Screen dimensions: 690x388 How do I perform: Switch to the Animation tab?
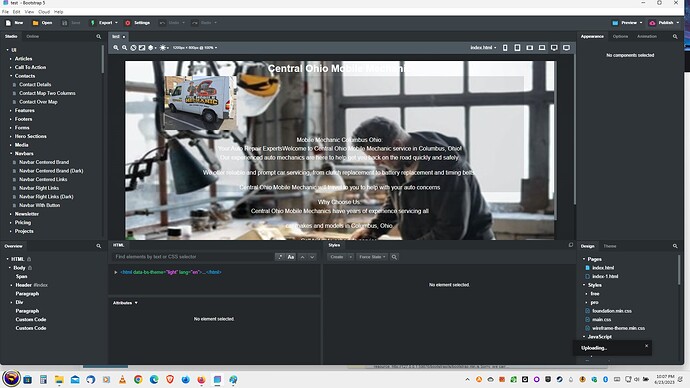coord(646,37)
